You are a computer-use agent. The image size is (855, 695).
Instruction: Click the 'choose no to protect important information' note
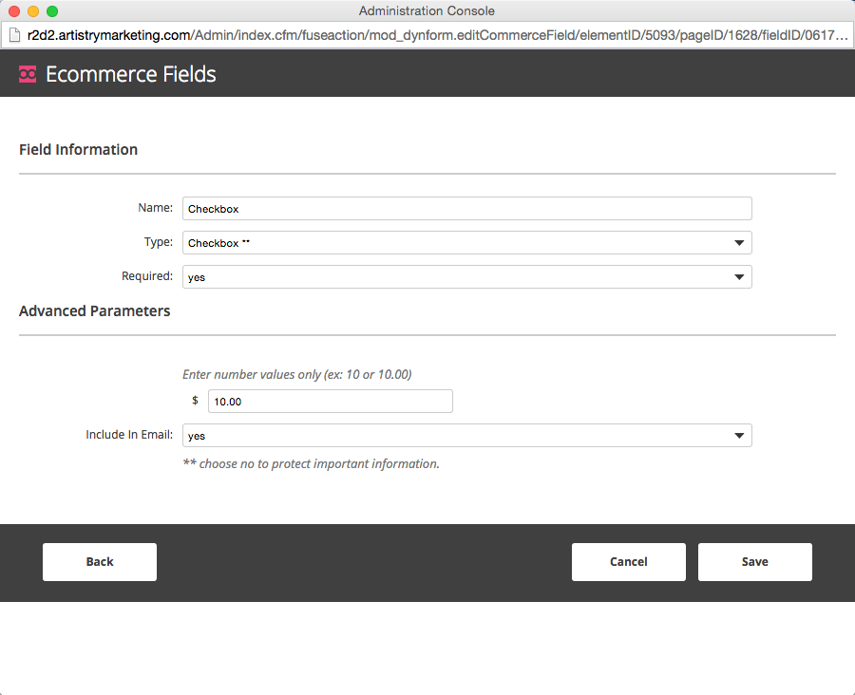pos(311,464)
